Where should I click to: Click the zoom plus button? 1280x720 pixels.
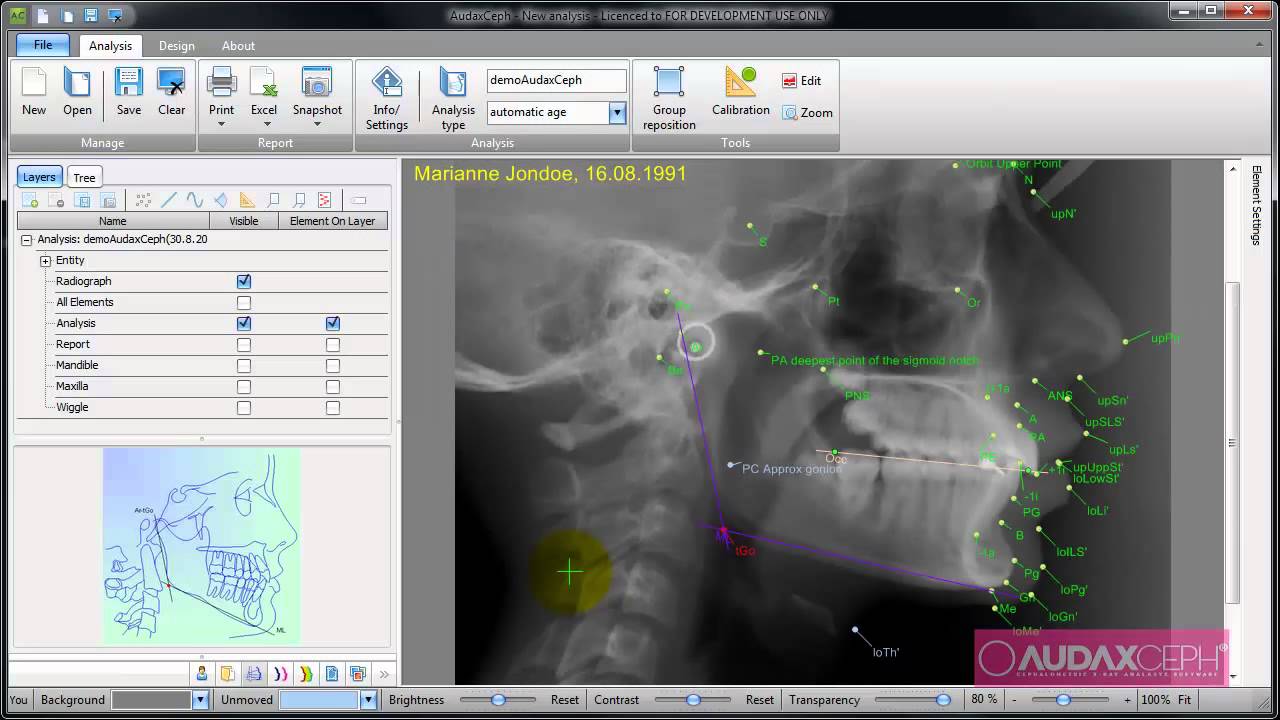click(1127, 700)
